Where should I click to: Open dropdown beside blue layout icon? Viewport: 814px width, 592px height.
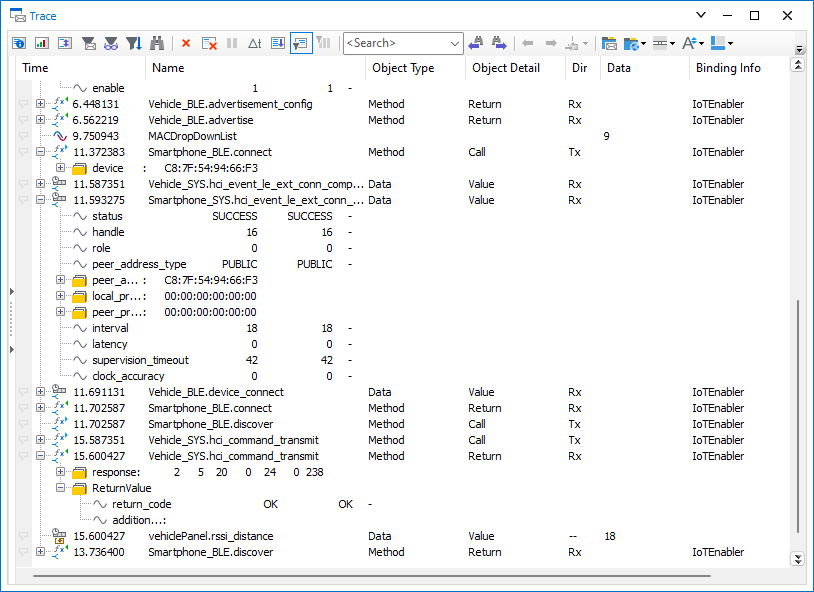tap(730, 44)
